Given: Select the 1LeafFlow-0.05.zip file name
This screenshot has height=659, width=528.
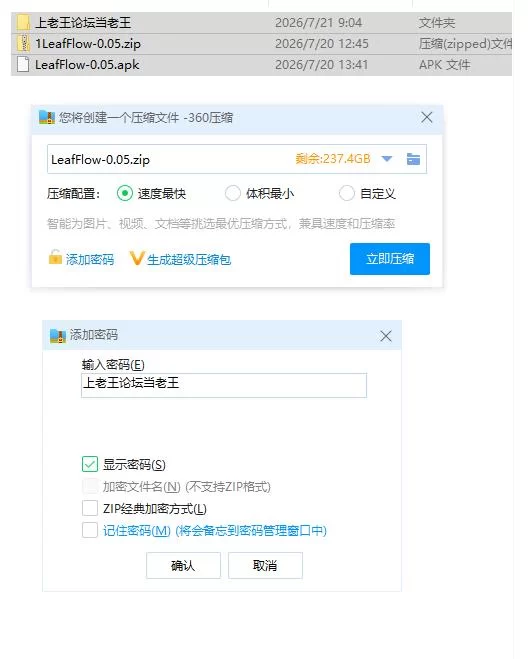Looking at the screenshot, I should (x=88, y=44).
